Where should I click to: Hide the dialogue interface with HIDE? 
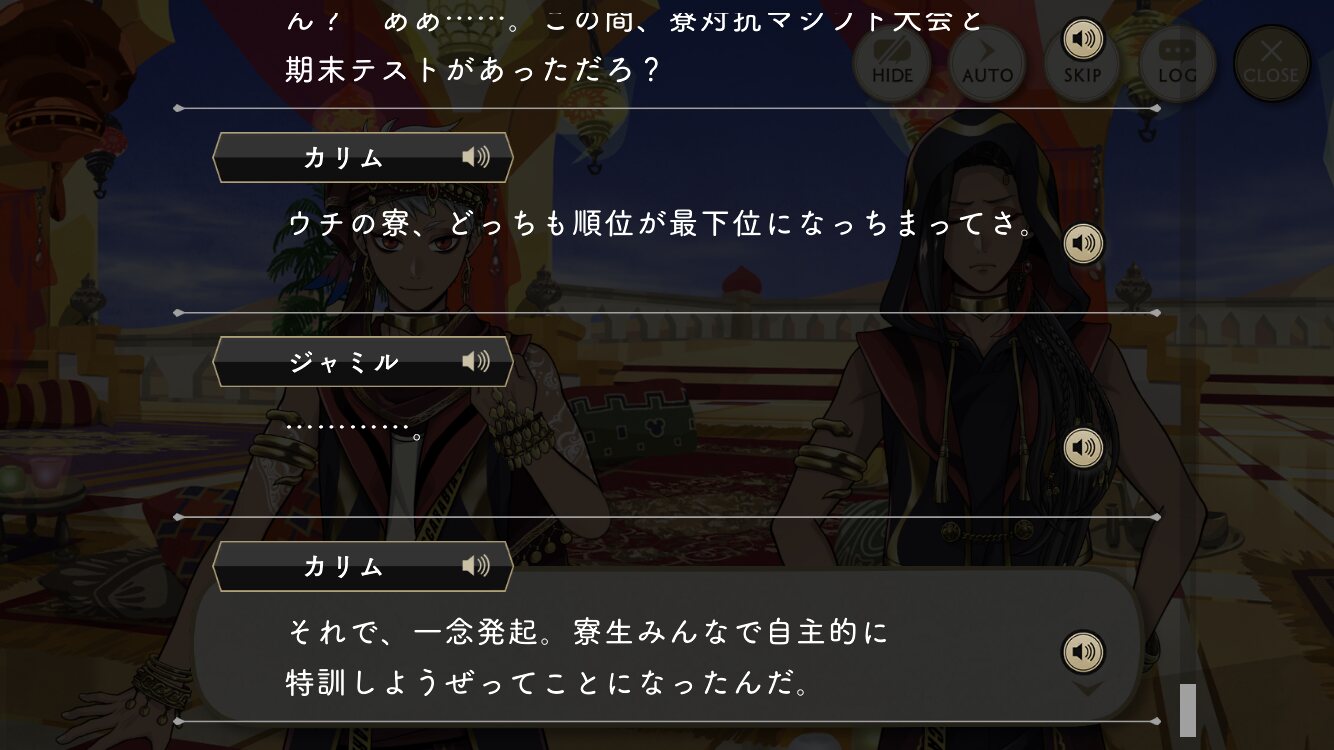tap(892, 63)
